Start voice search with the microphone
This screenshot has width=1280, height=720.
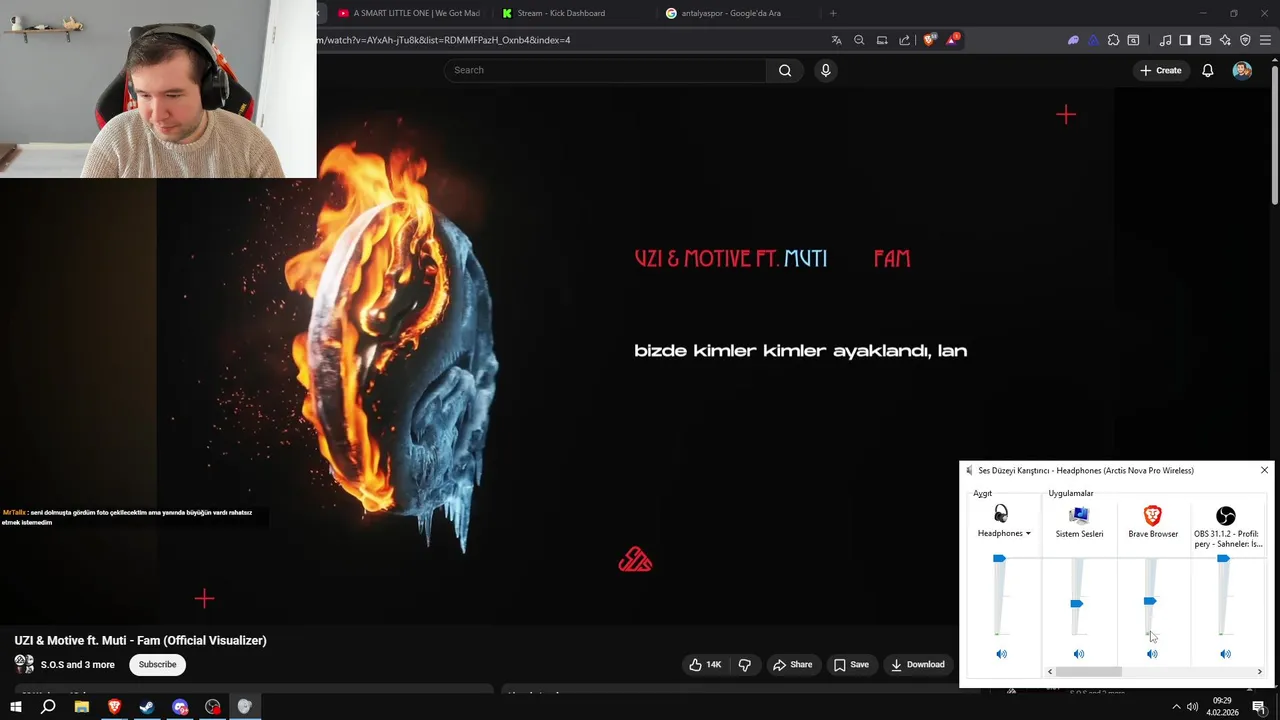(x=825, y=70)
